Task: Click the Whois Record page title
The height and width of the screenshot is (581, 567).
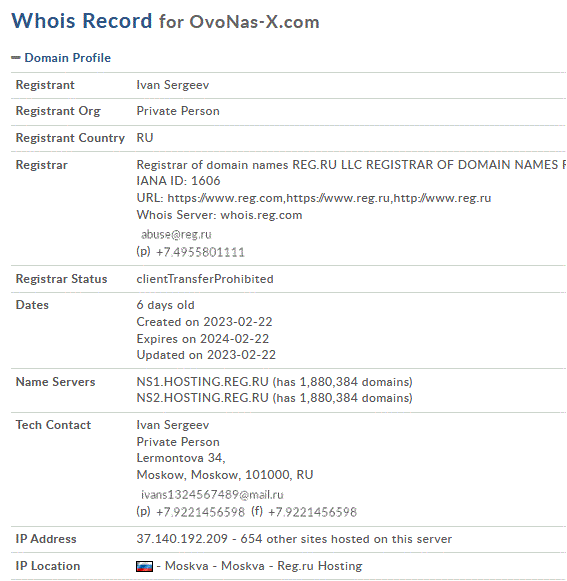Action: [82, 21]
